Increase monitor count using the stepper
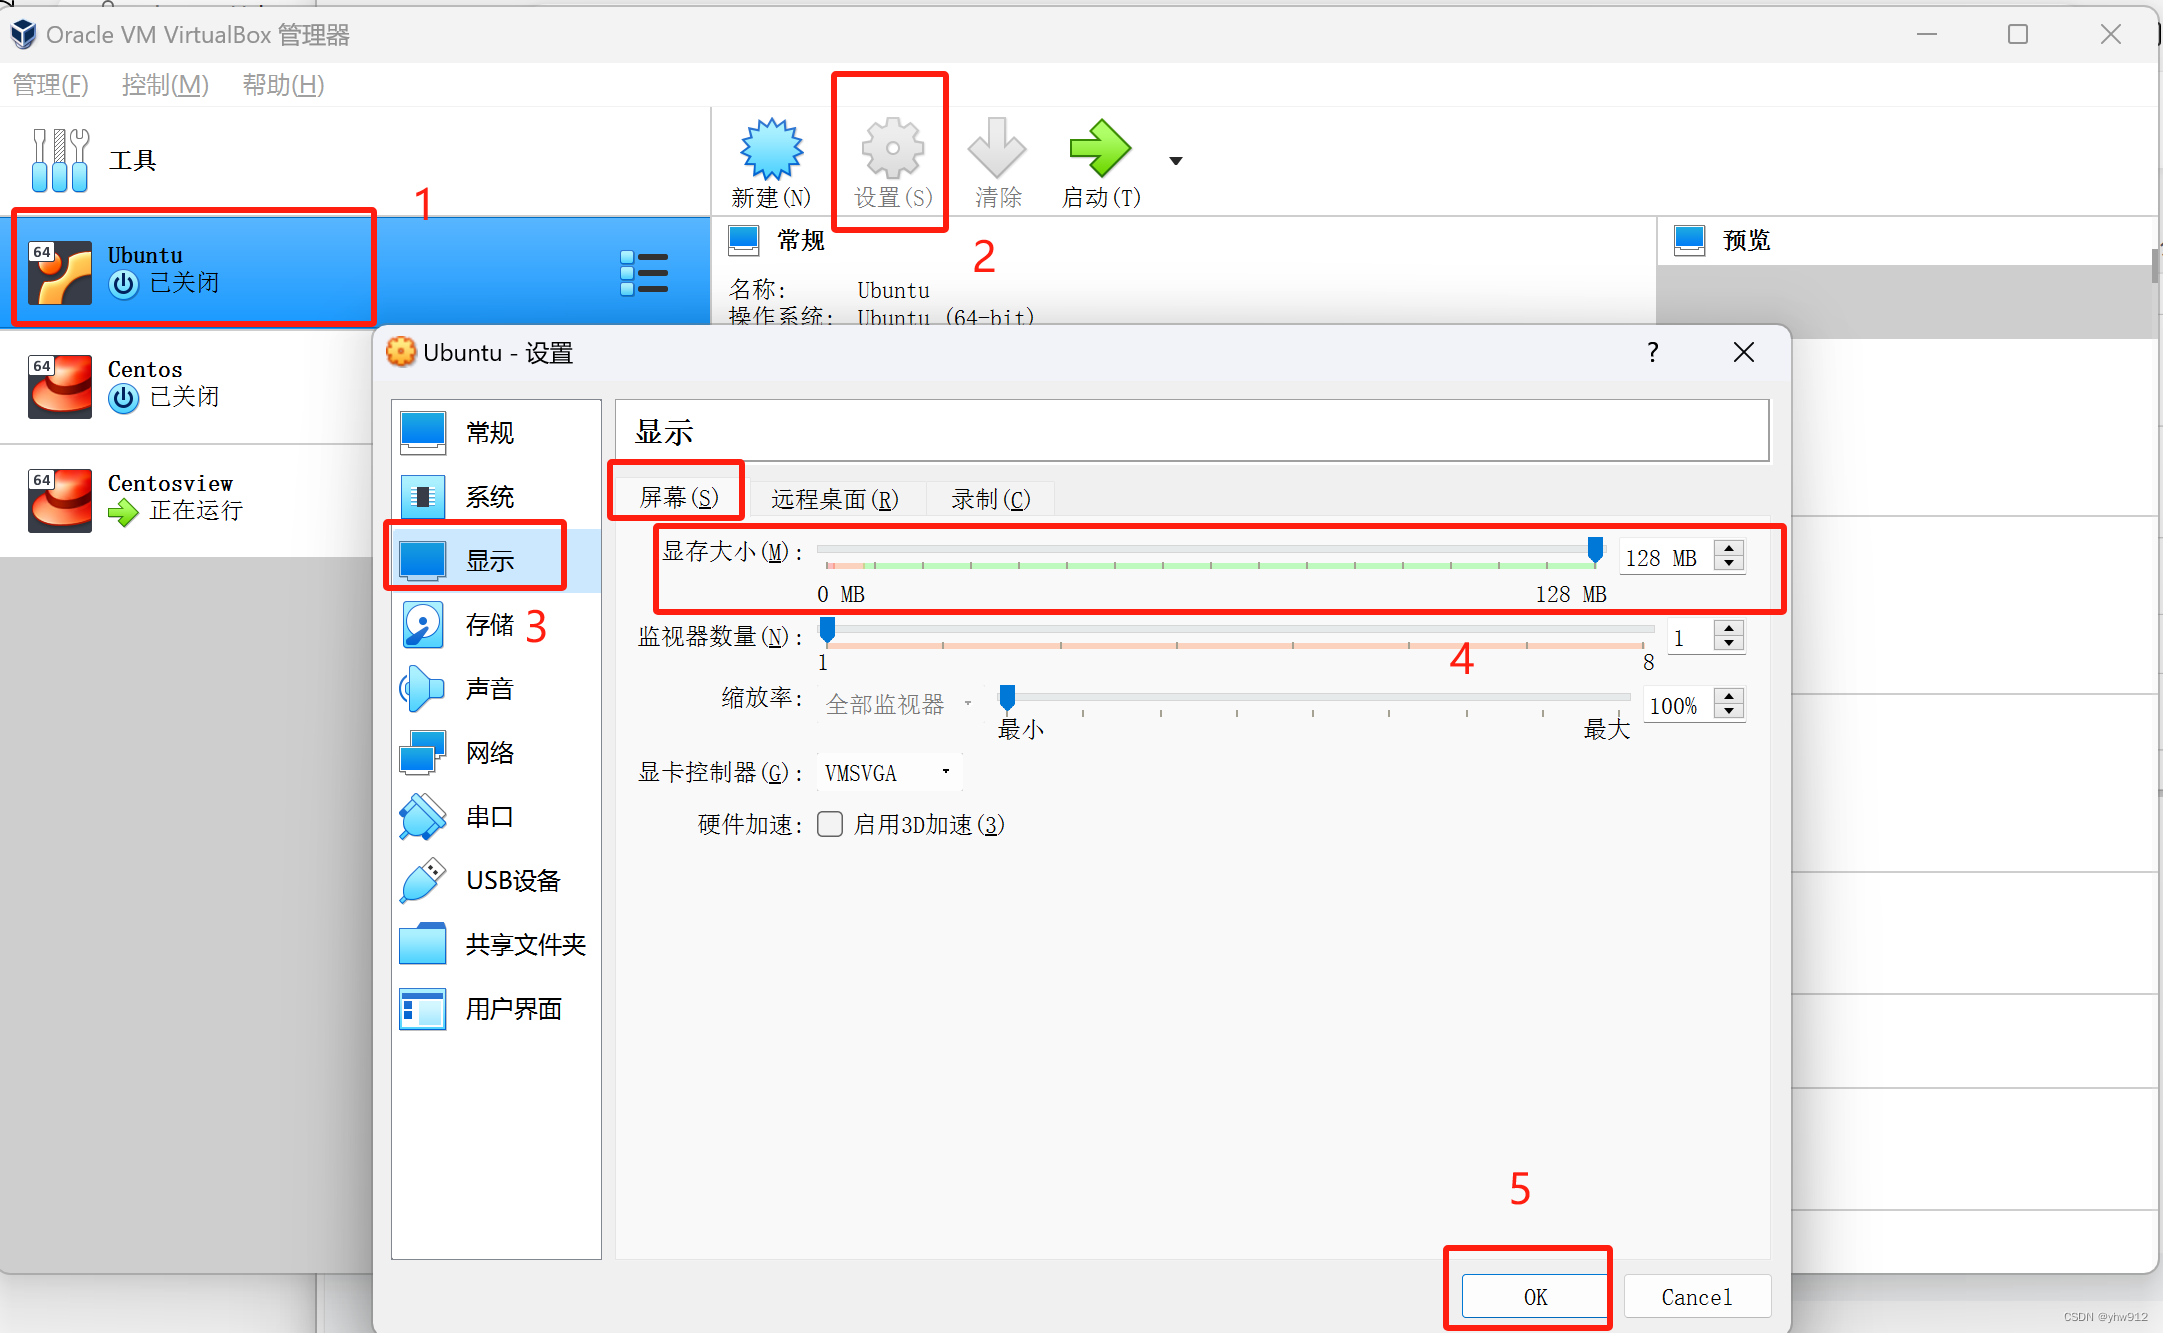This screenshot has height=1333, width=2163. 1729,629
